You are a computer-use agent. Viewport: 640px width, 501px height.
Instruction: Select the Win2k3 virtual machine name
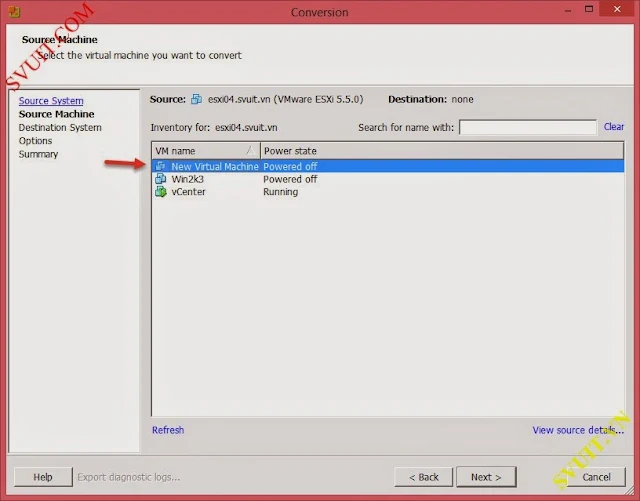point(187,179)
